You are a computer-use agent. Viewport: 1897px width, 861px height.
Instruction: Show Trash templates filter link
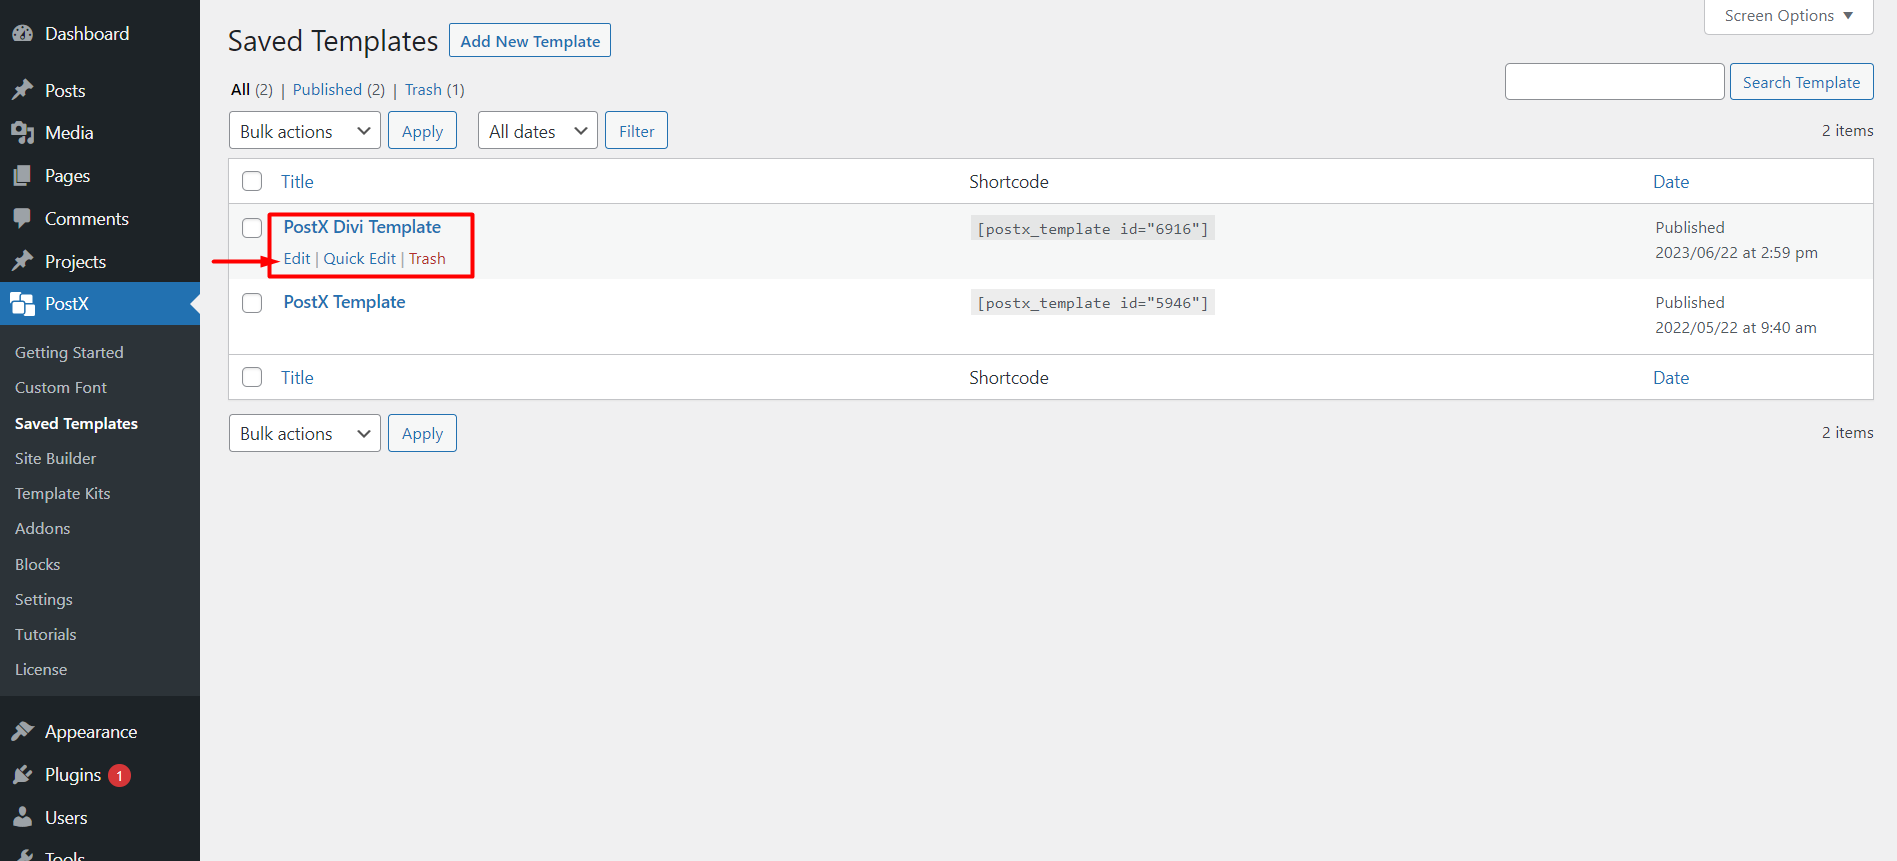click(x=423, y=90)
